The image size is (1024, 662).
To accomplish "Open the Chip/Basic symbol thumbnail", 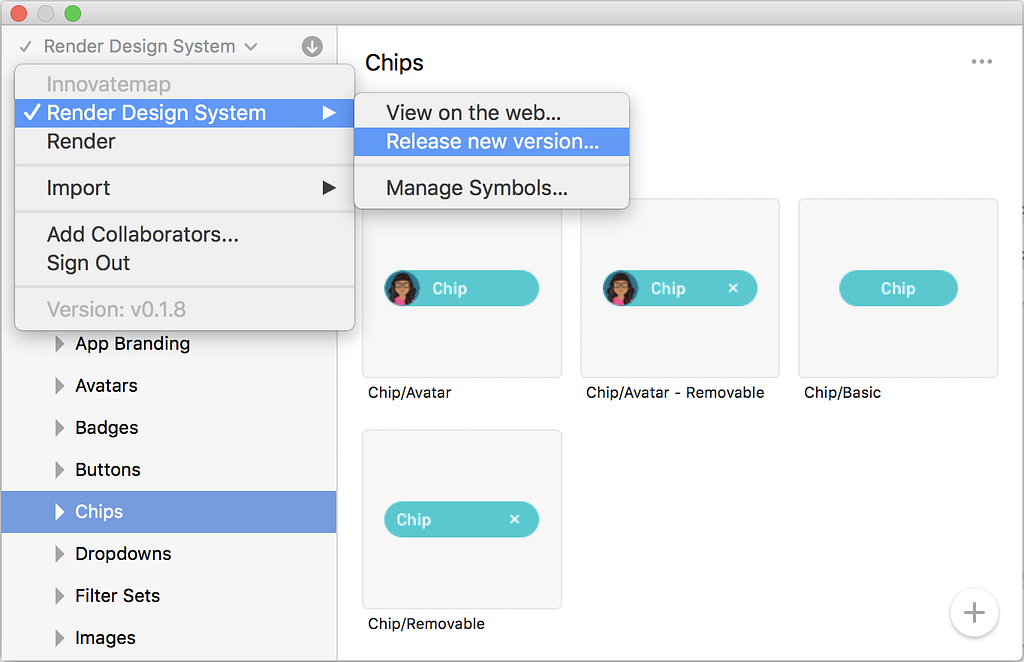I will coord(898,288).
